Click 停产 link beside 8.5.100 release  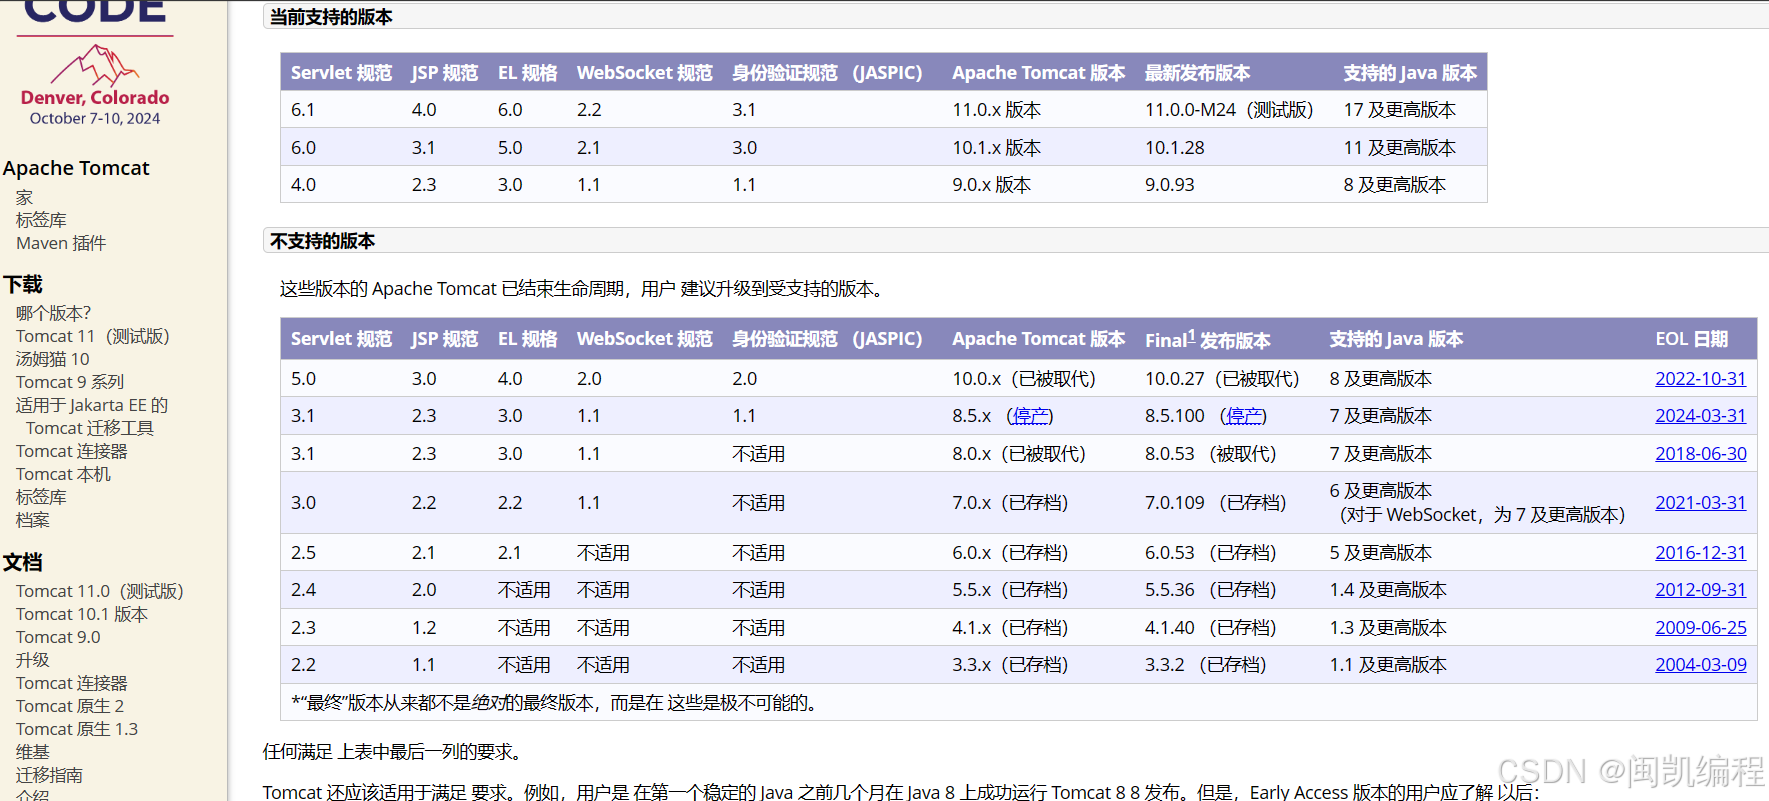(x=1244, y=416)
